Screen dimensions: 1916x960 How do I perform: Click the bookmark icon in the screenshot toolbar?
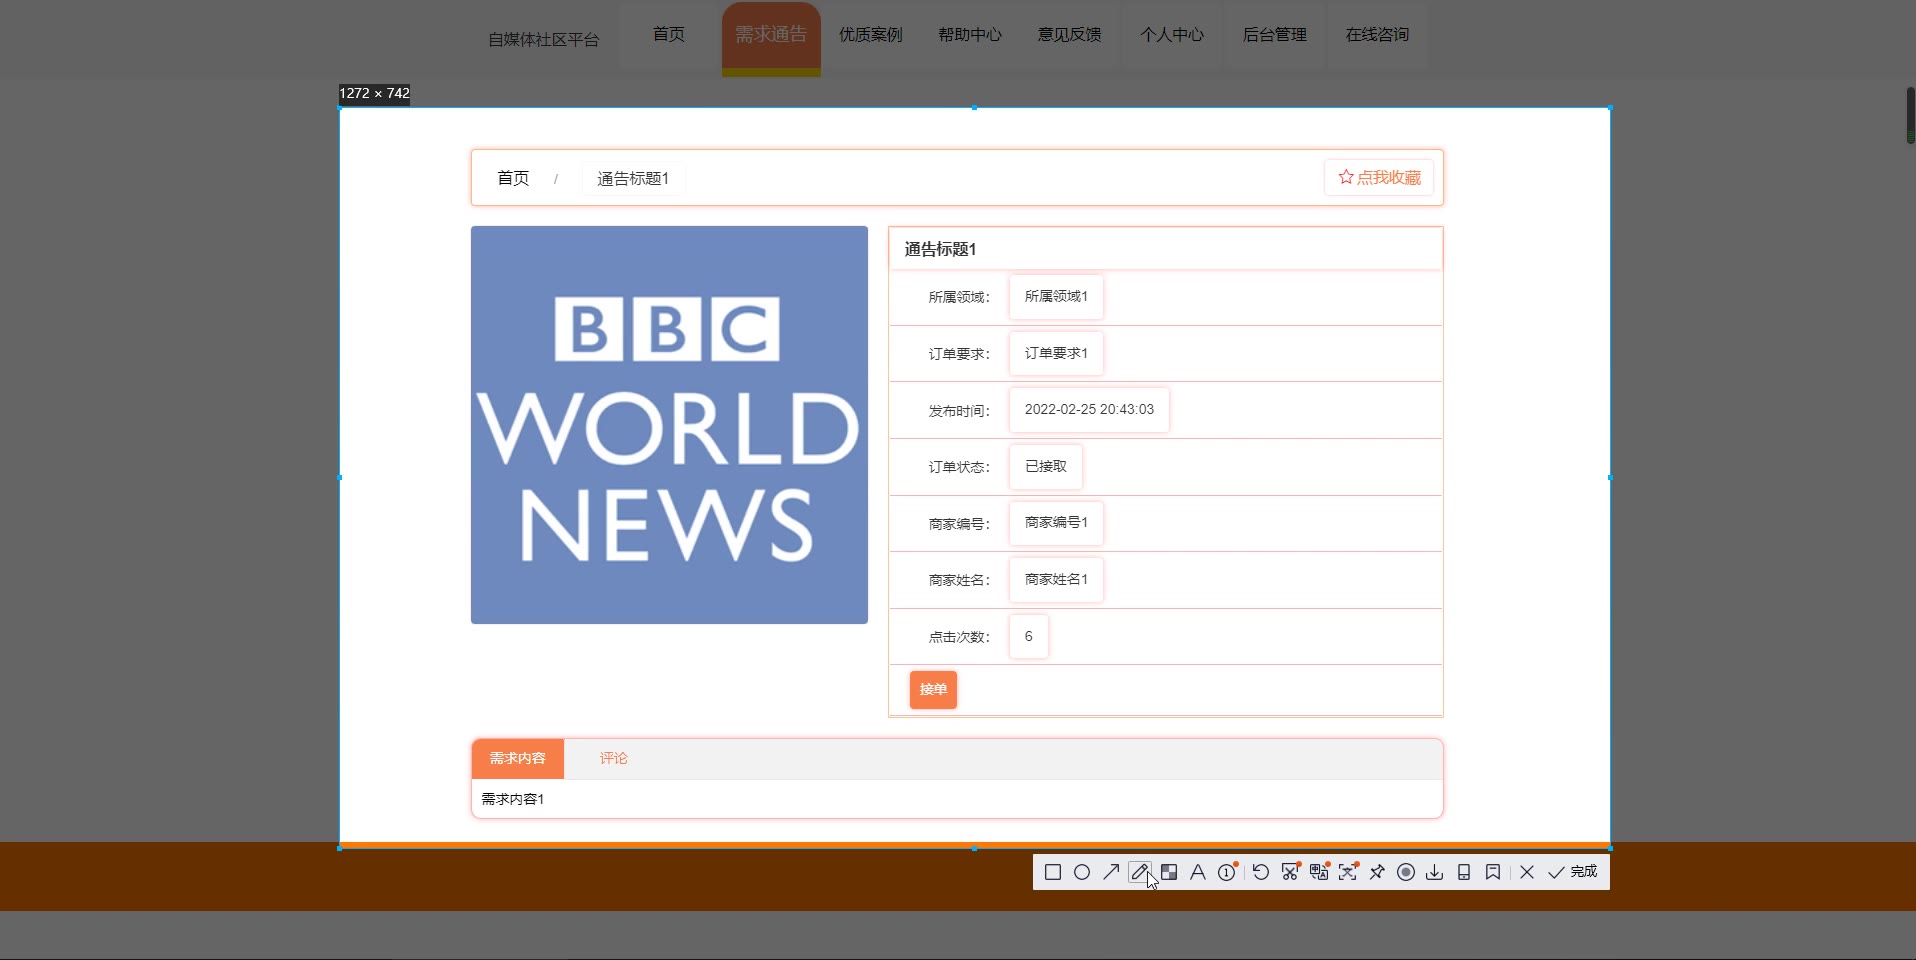pos(1492,872)
